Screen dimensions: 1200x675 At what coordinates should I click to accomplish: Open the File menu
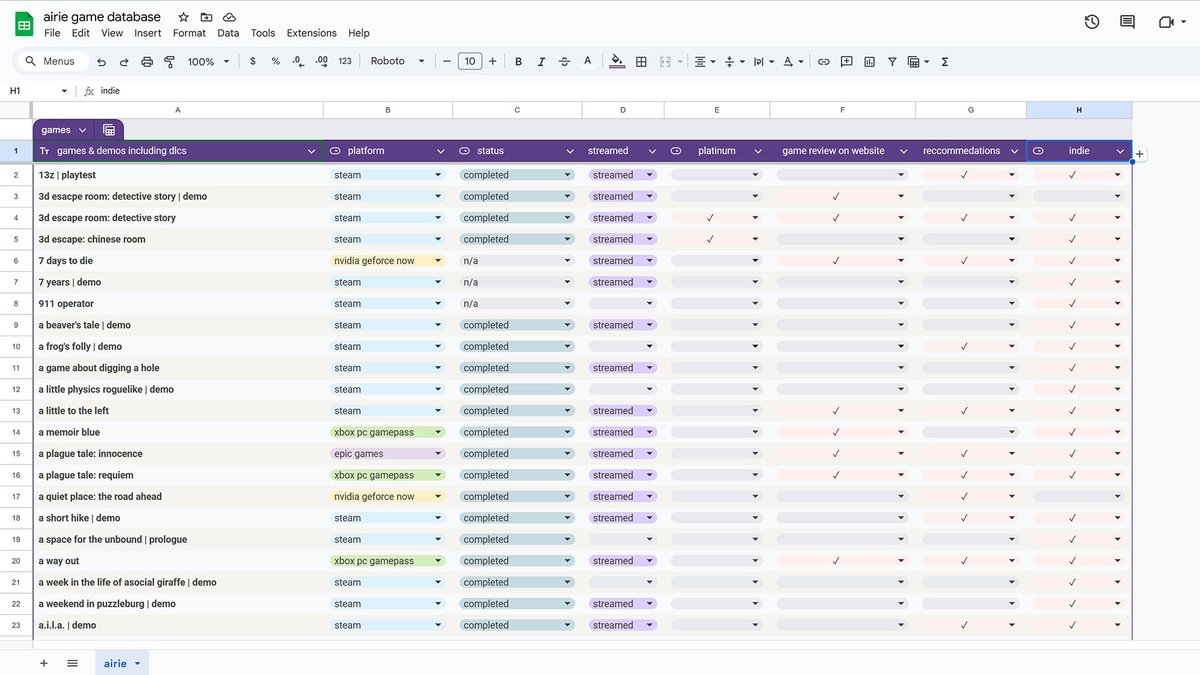click(x=52, y=33)
